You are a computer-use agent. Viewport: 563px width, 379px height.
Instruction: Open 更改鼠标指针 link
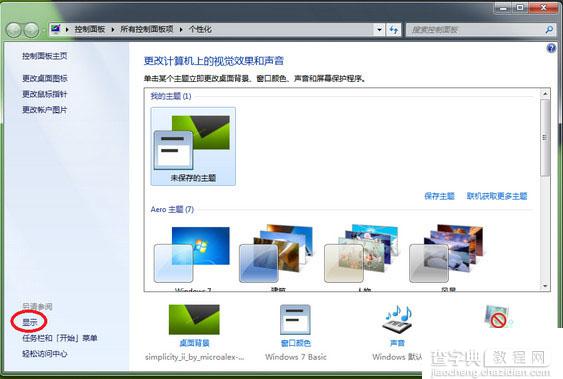coord(45,94)
